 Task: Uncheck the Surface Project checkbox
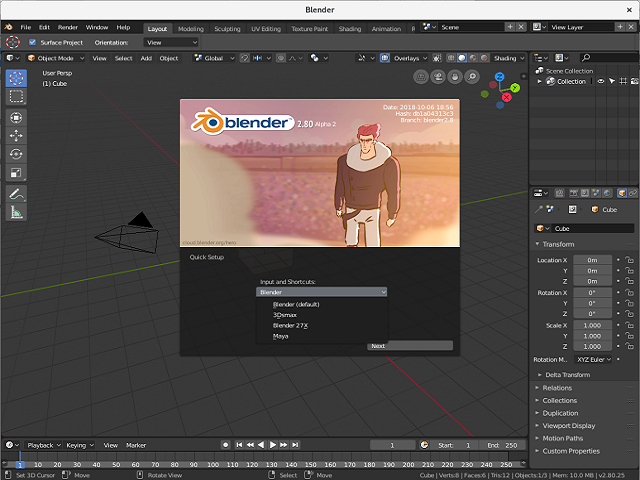click(32, 43)
